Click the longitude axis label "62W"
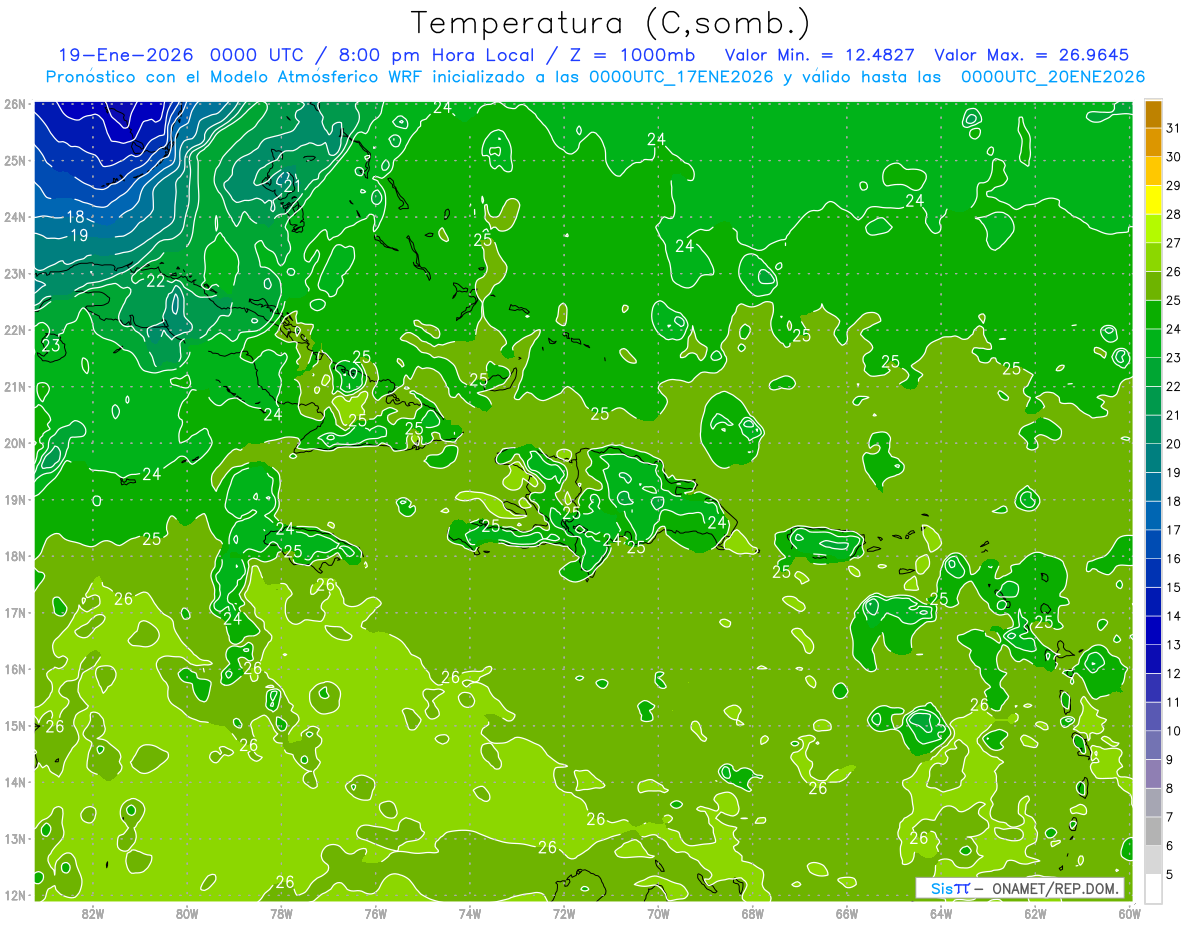 tap(1035, 913)
